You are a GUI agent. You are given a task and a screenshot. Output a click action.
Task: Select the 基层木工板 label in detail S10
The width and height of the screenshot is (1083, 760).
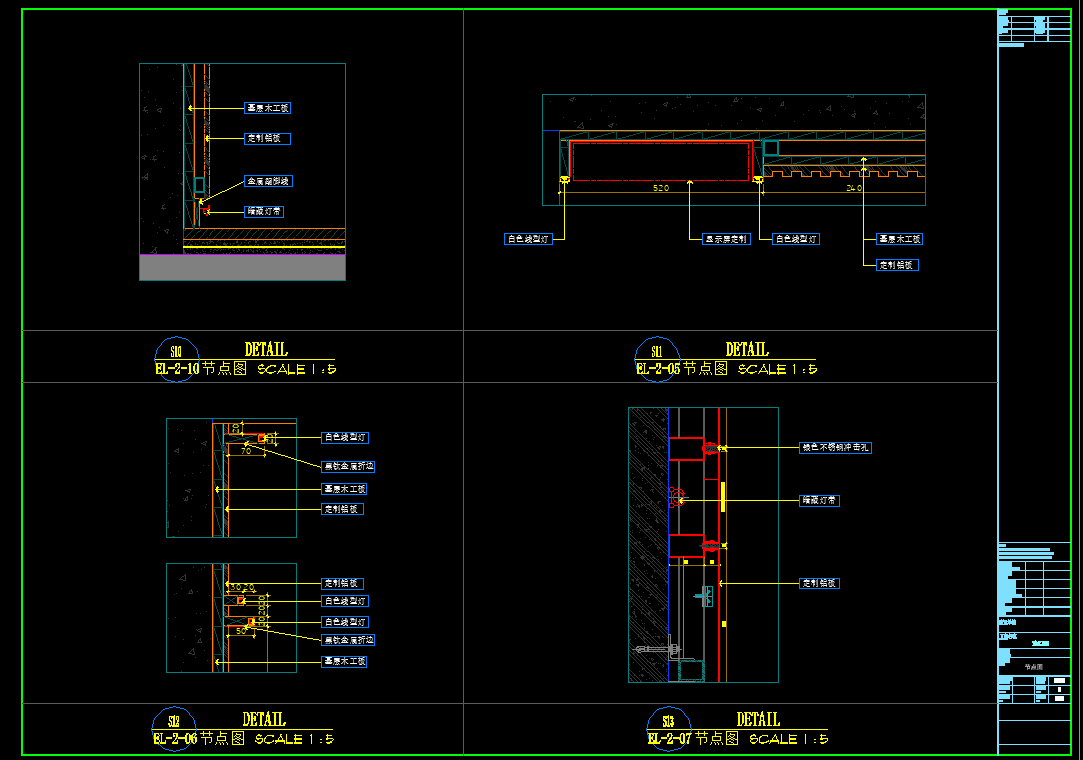pyautogui.click(x=268, y=108)
